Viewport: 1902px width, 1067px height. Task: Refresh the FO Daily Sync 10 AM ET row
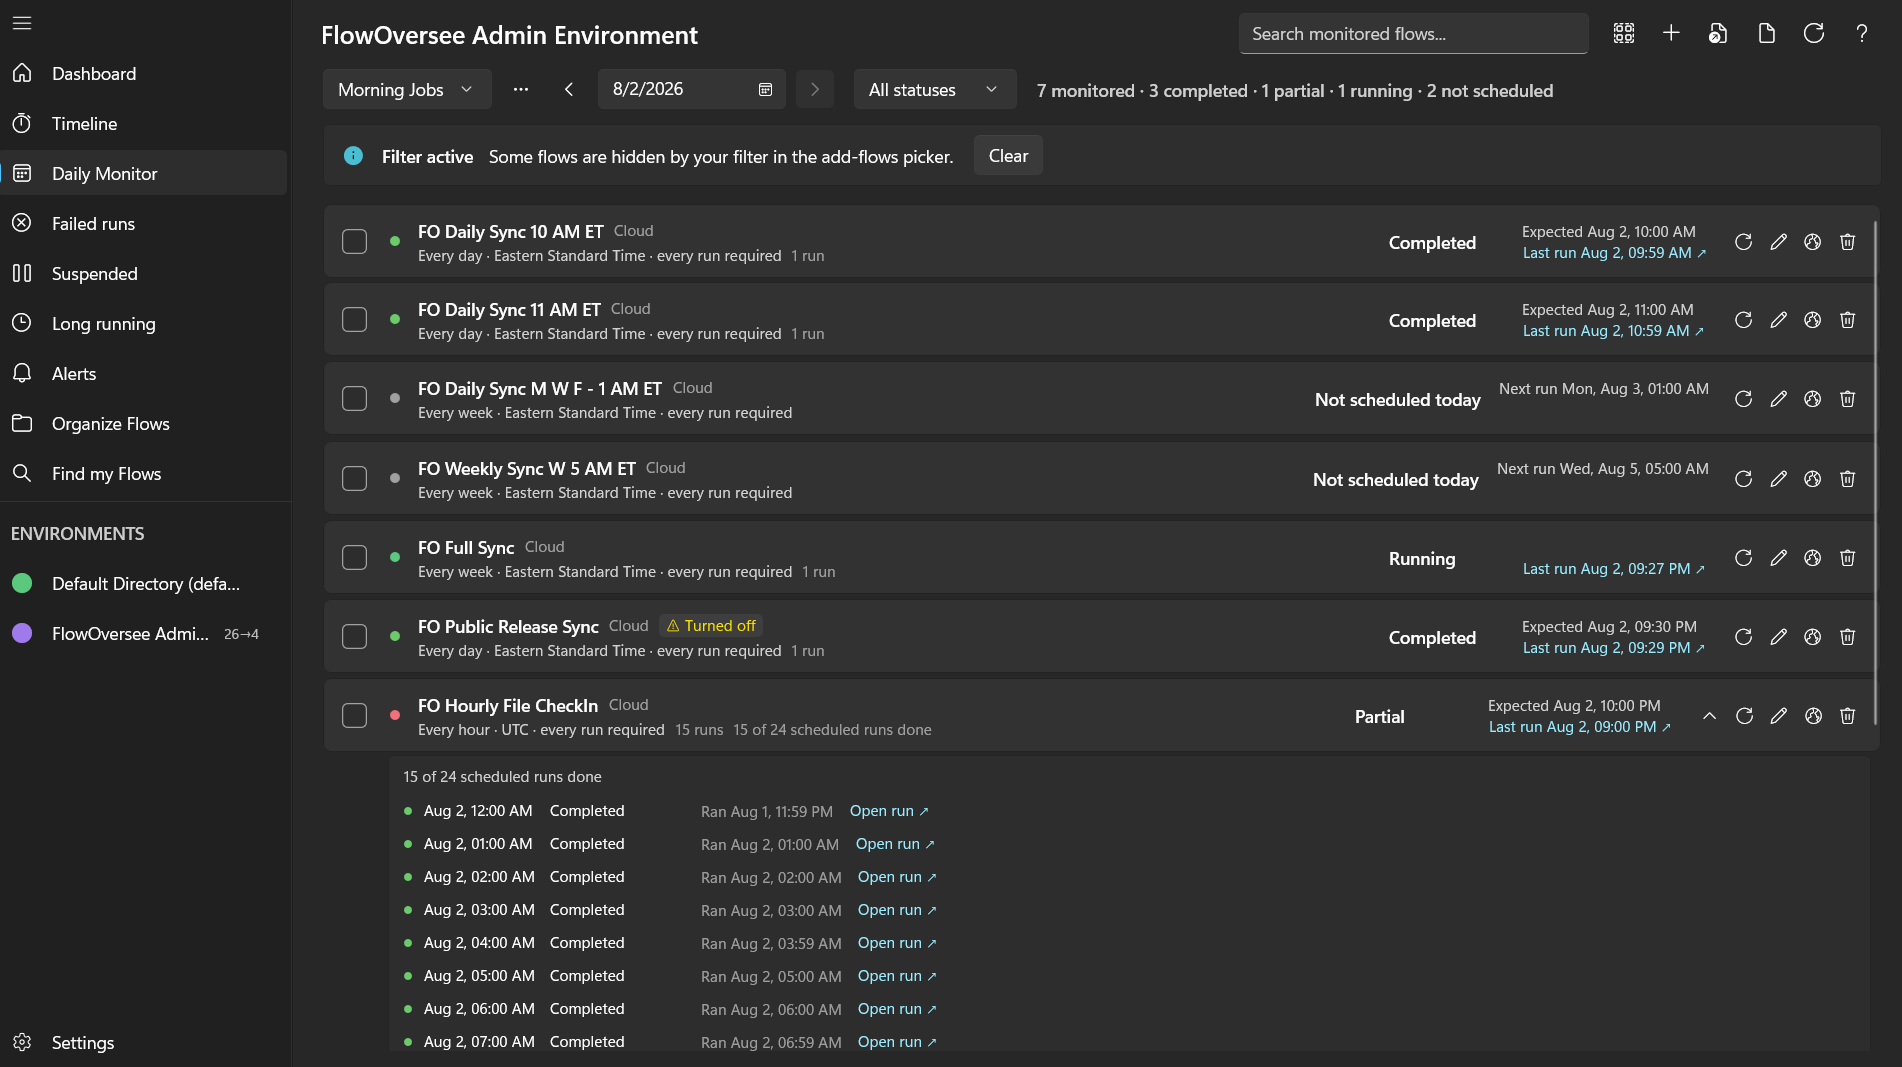point(1744,242)
